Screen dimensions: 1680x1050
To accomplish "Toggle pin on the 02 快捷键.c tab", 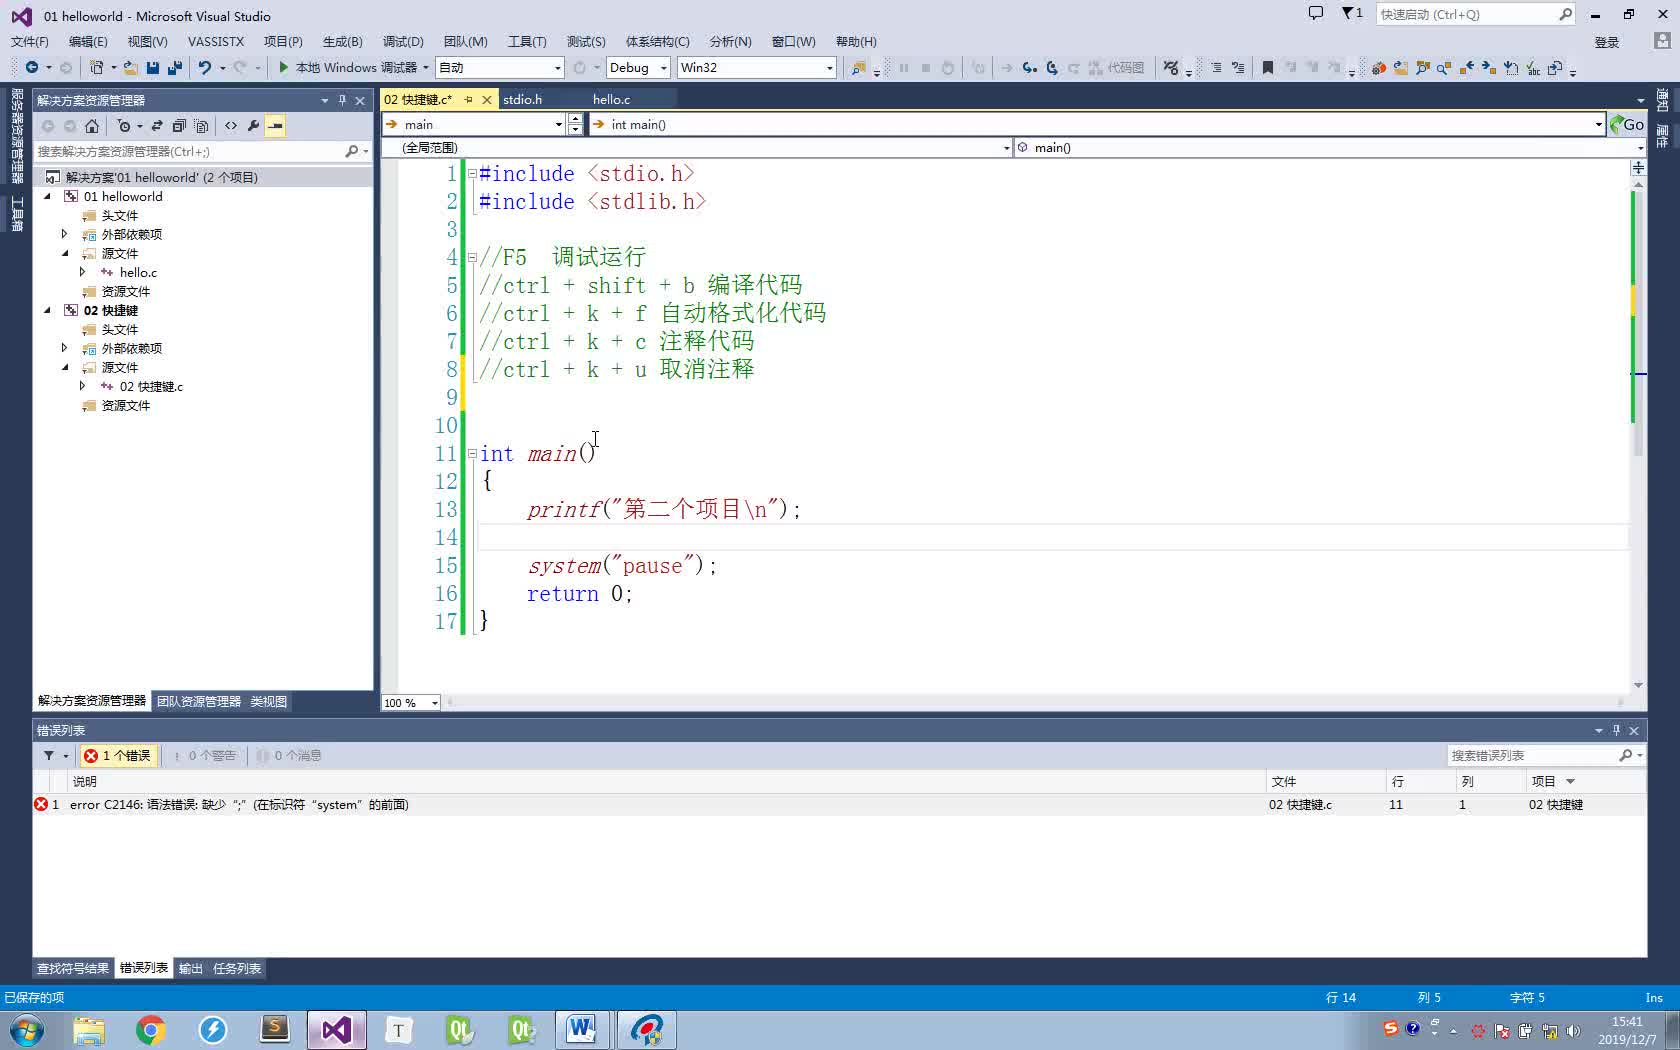I will pyautogui.click(x=468, y=99).
